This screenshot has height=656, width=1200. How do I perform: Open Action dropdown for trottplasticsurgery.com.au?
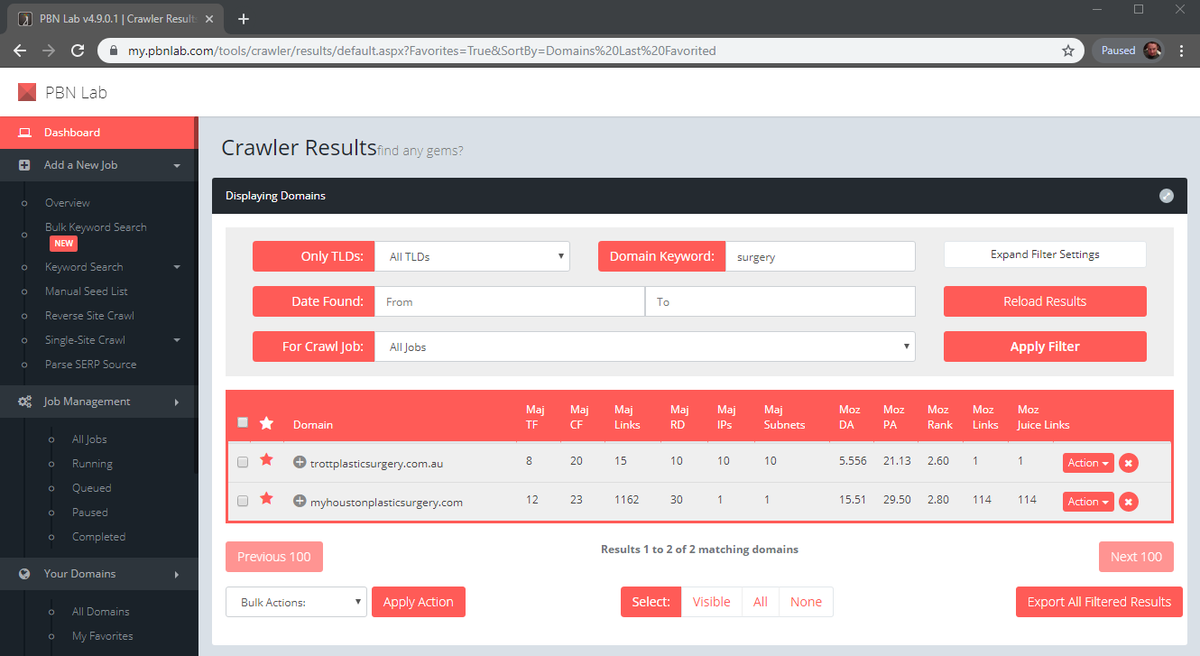[x=1088, y=463]
